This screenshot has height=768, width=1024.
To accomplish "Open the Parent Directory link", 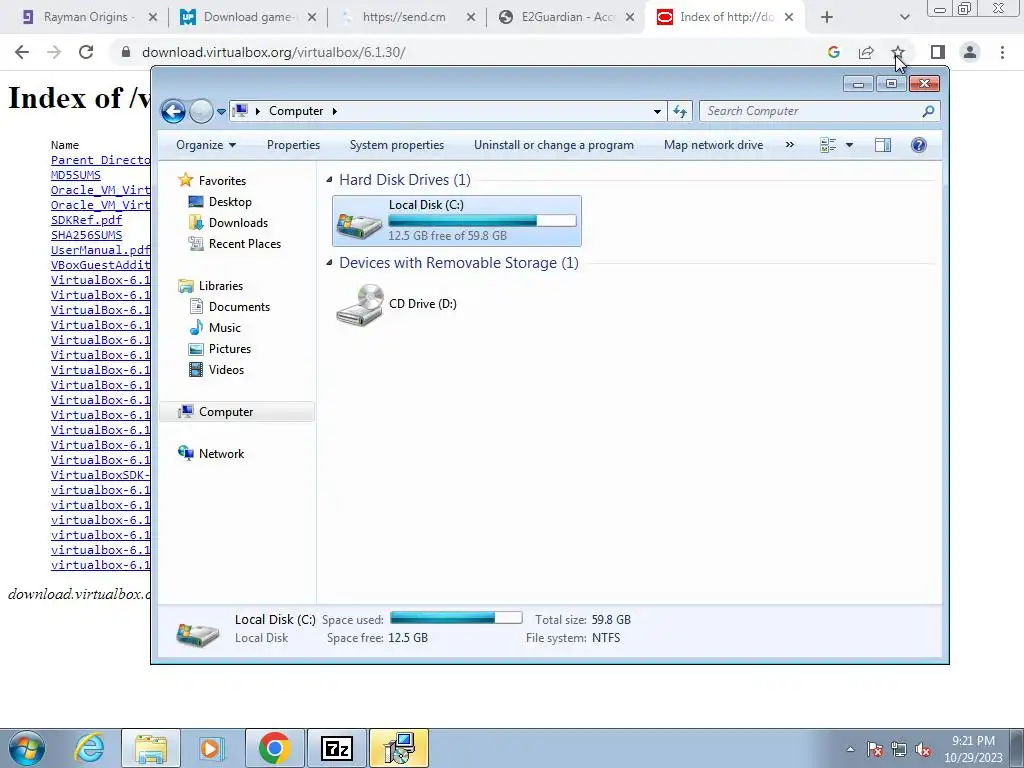I will point(101,160).
